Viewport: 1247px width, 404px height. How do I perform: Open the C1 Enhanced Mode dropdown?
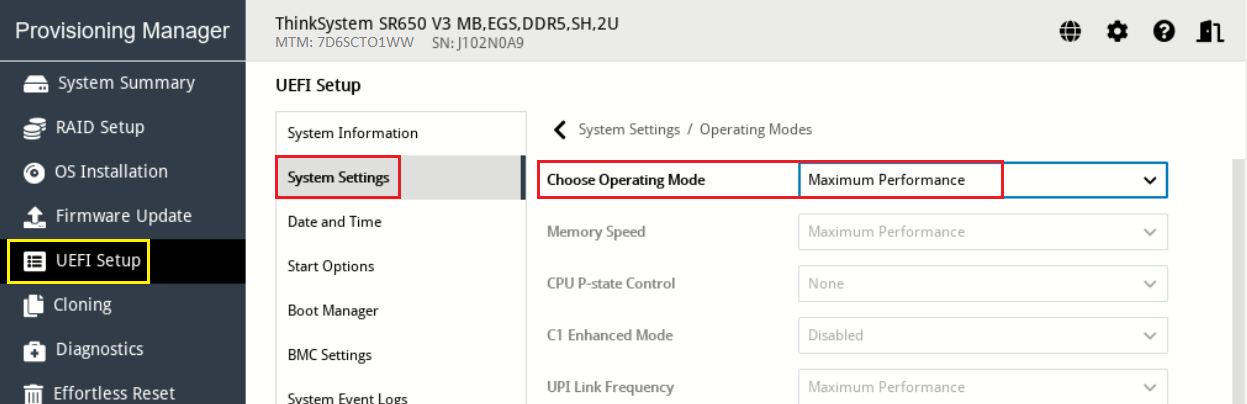coord(1149,336)
